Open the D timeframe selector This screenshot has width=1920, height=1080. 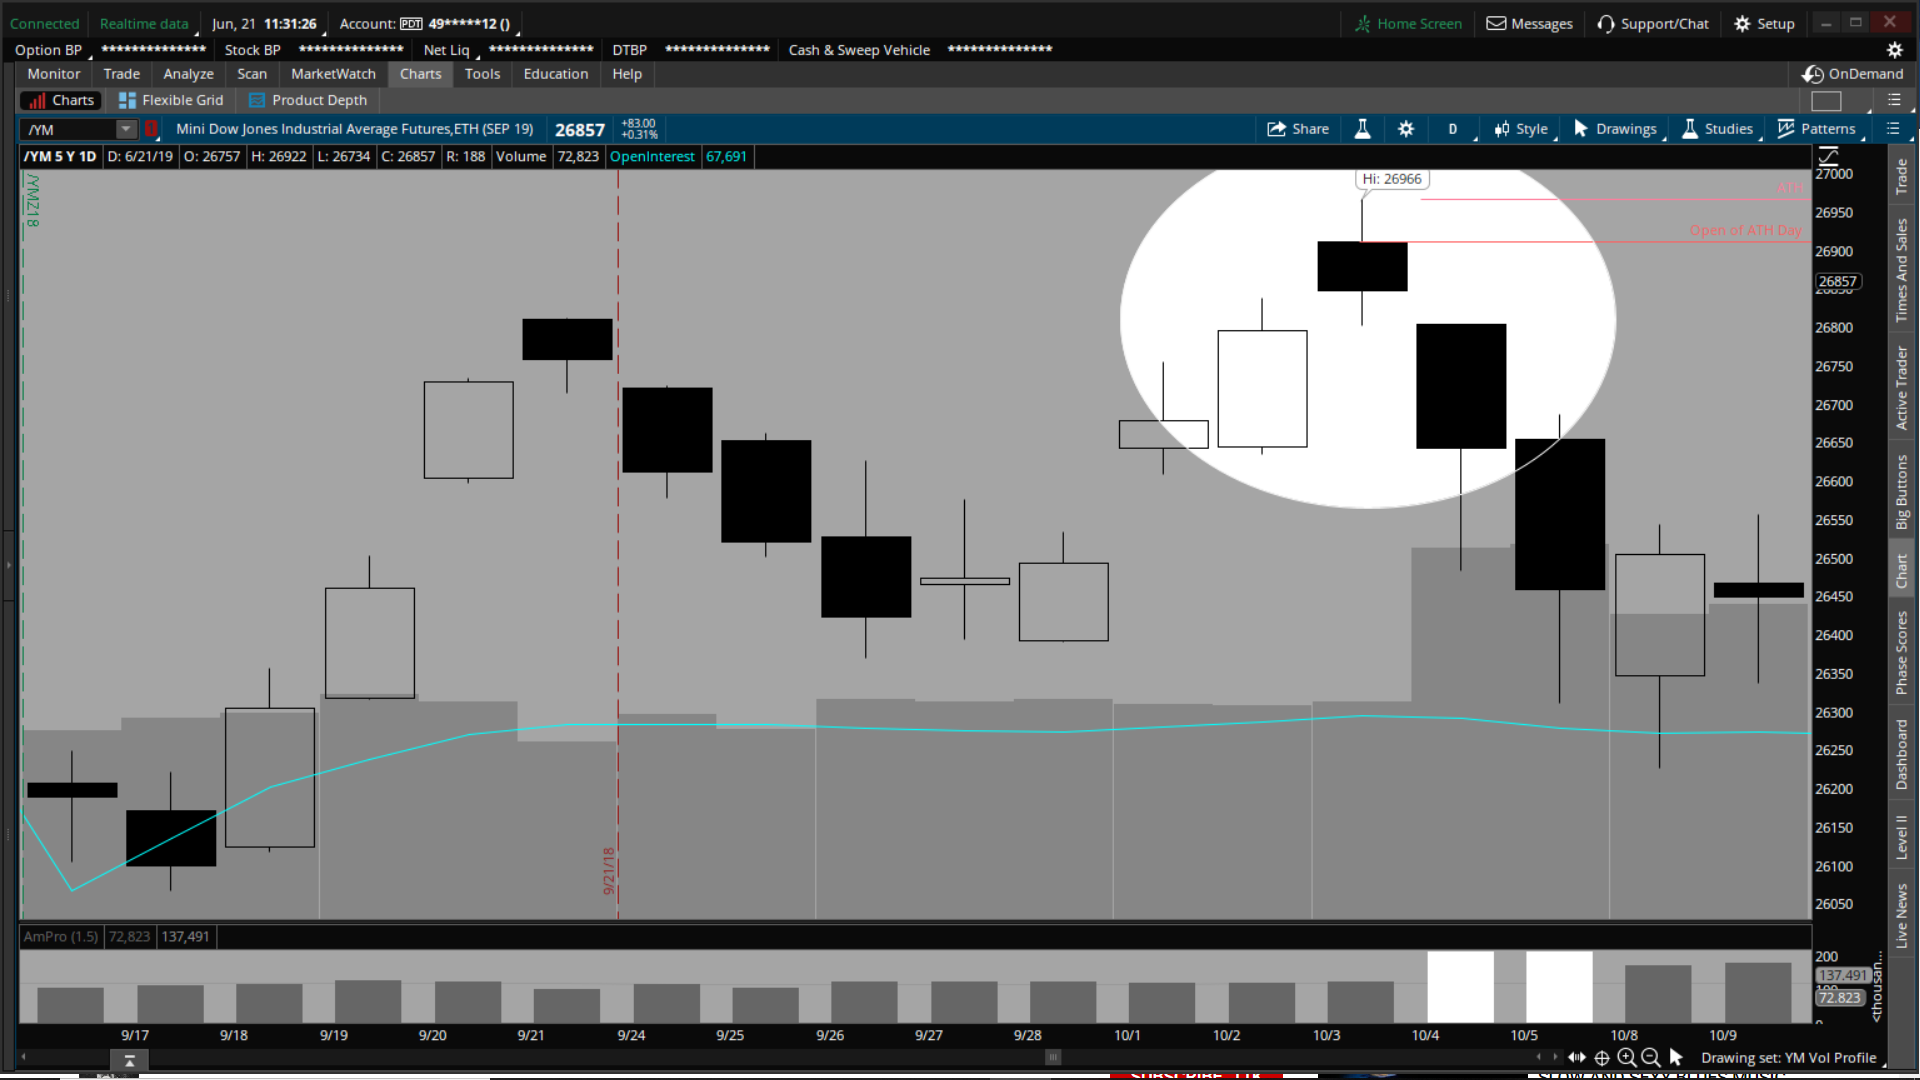(x=1453, y=129)
